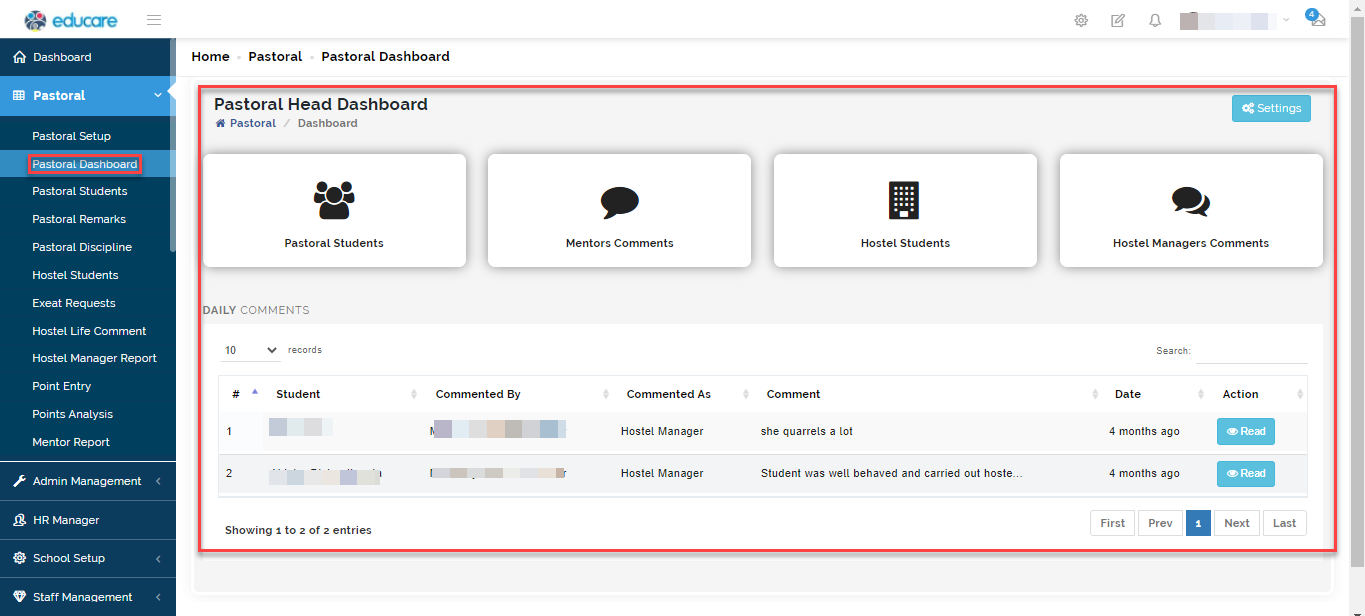Screen dimensions: 1365x616
Task: Click 'Showing 1 to 2 of 2 entries'
Action: 298,530
